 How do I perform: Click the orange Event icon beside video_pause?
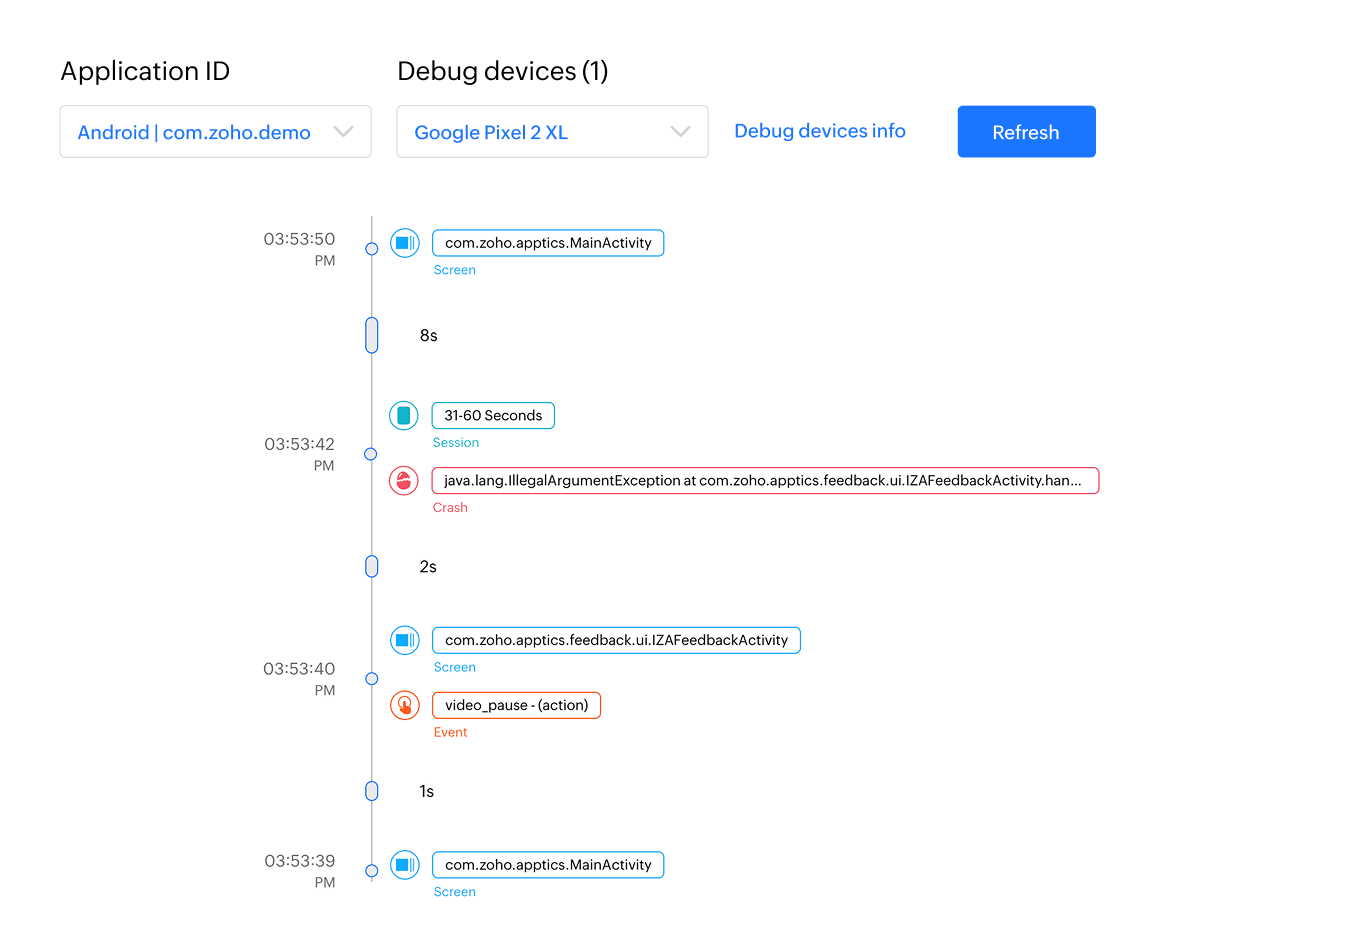click(404, 705)
